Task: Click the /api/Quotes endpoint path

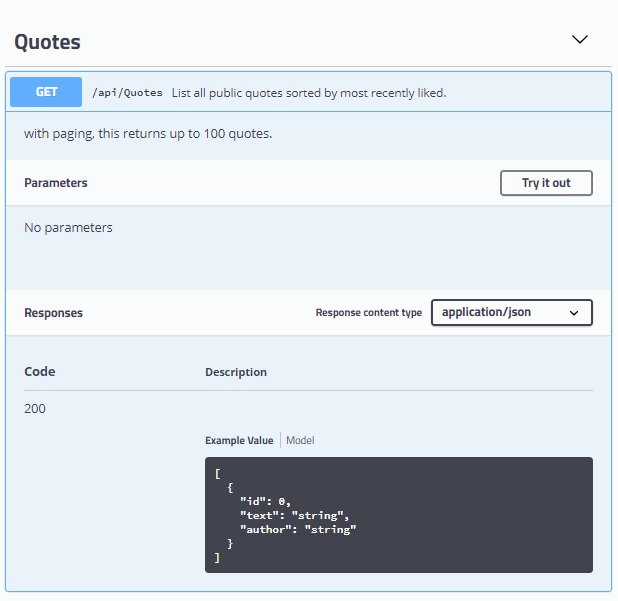Action: click(127, 93)
